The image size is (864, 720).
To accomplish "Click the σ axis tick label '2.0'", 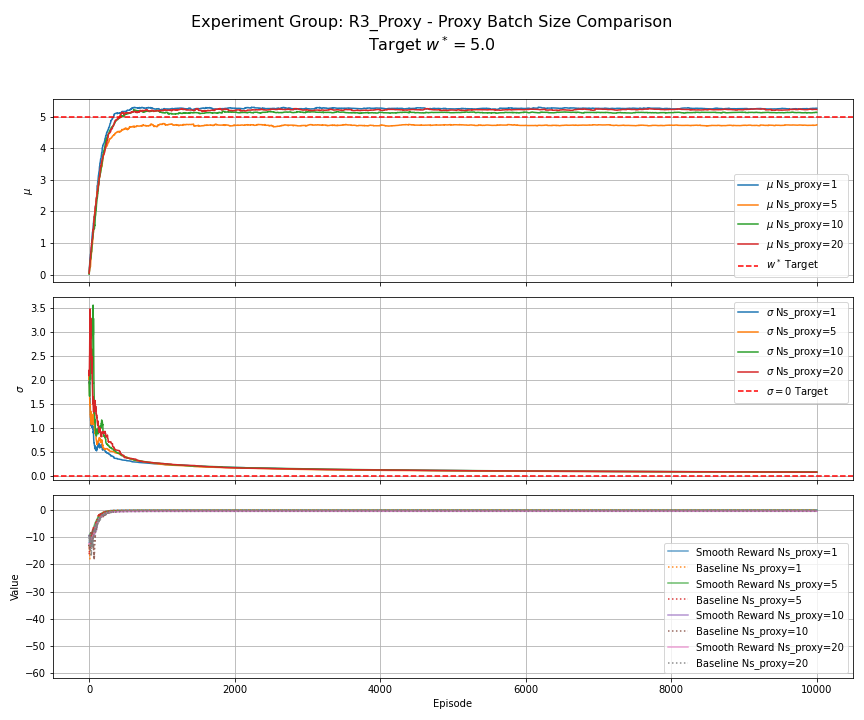I will click(39, 380).
